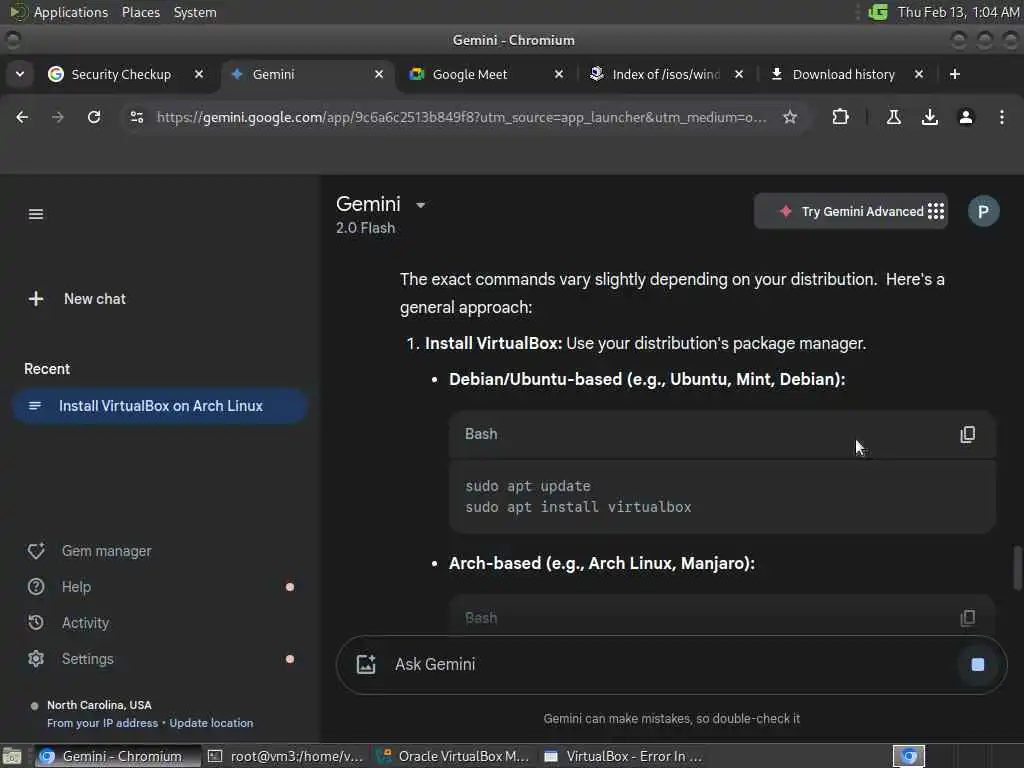Open the System menu
Screen dimensions: 1024x768
(195, 12)
